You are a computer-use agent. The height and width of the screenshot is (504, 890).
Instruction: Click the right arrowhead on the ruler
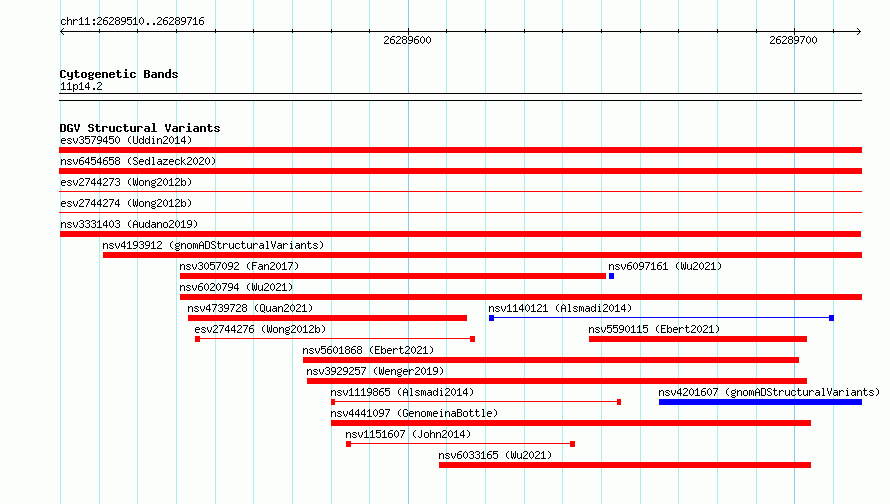click(x=859, y=31)
